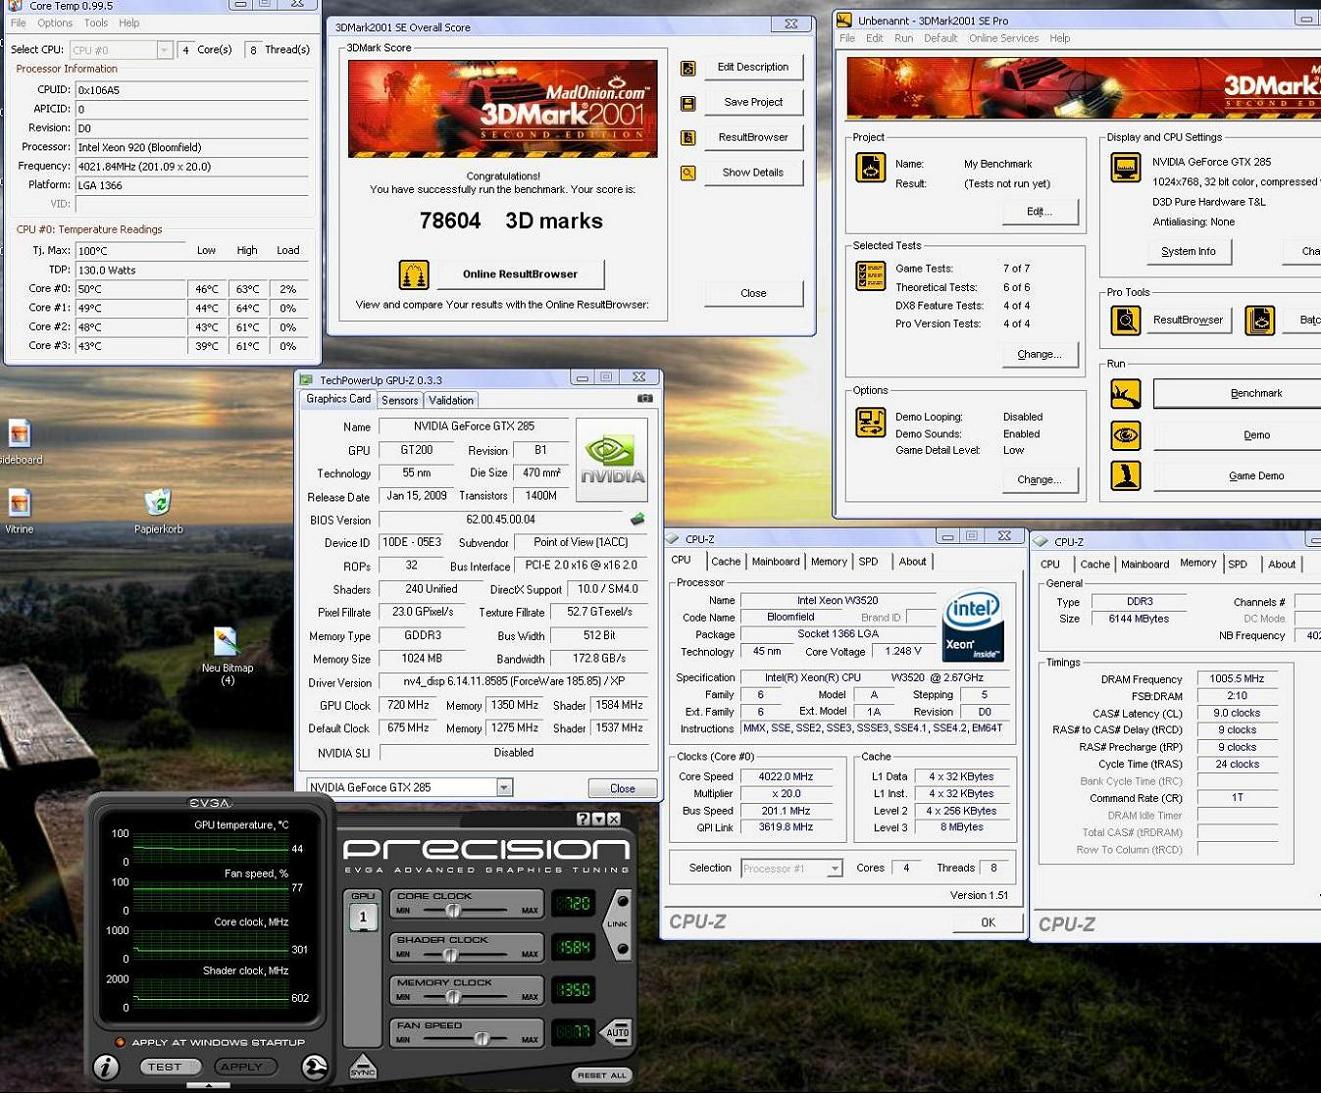
Task: Click the GPU-Z screenshot camera icon
Action: [645, 398]
